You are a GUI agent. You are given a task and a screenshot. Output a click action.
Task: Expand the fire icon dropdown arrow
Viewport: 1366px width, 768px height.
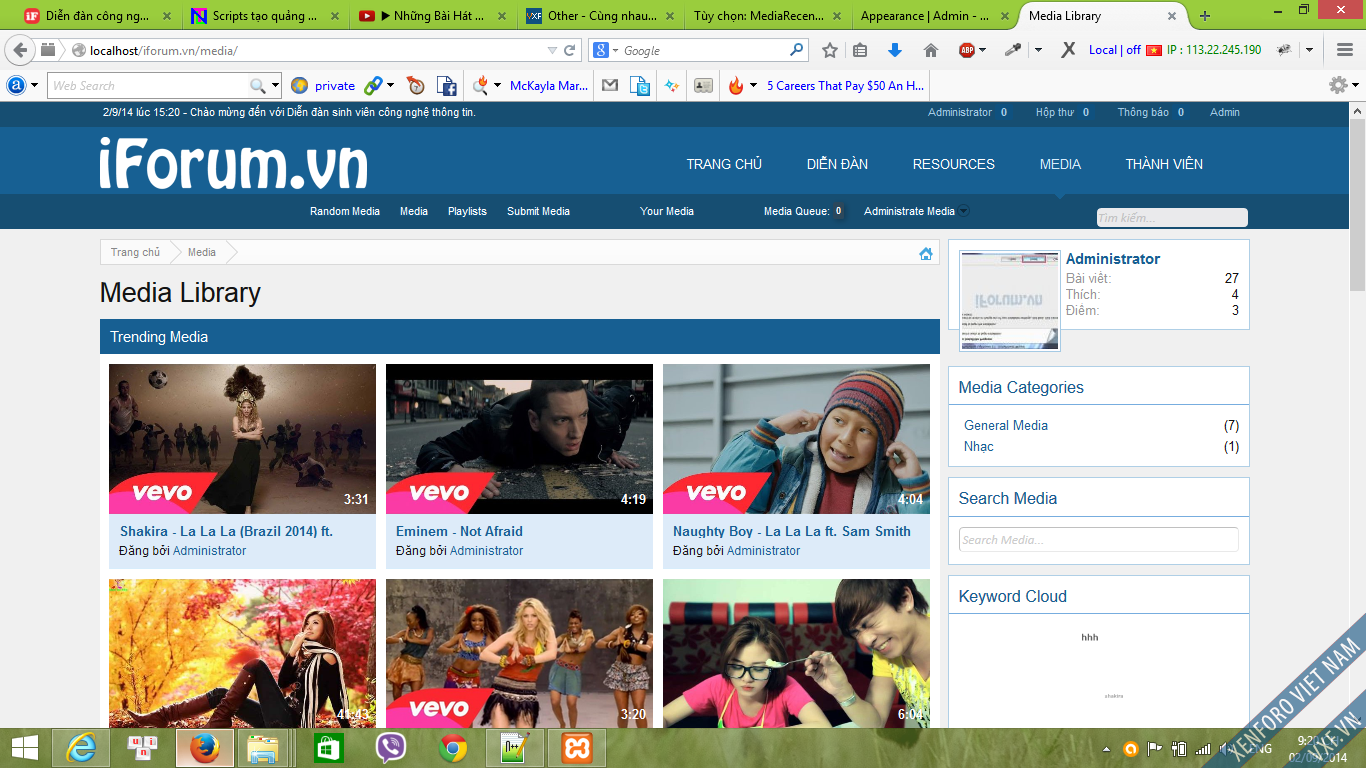click(753, 86)
